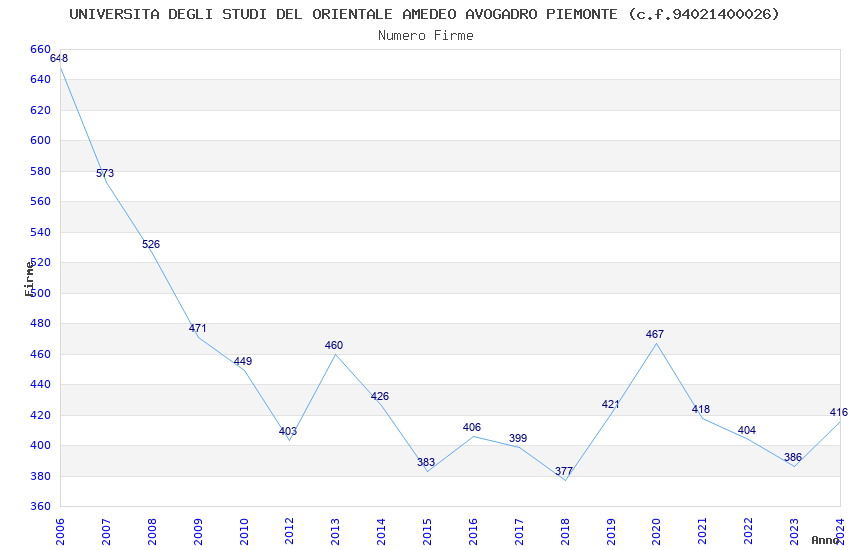Click the 480 value on the y-axis

pos(41,323)
